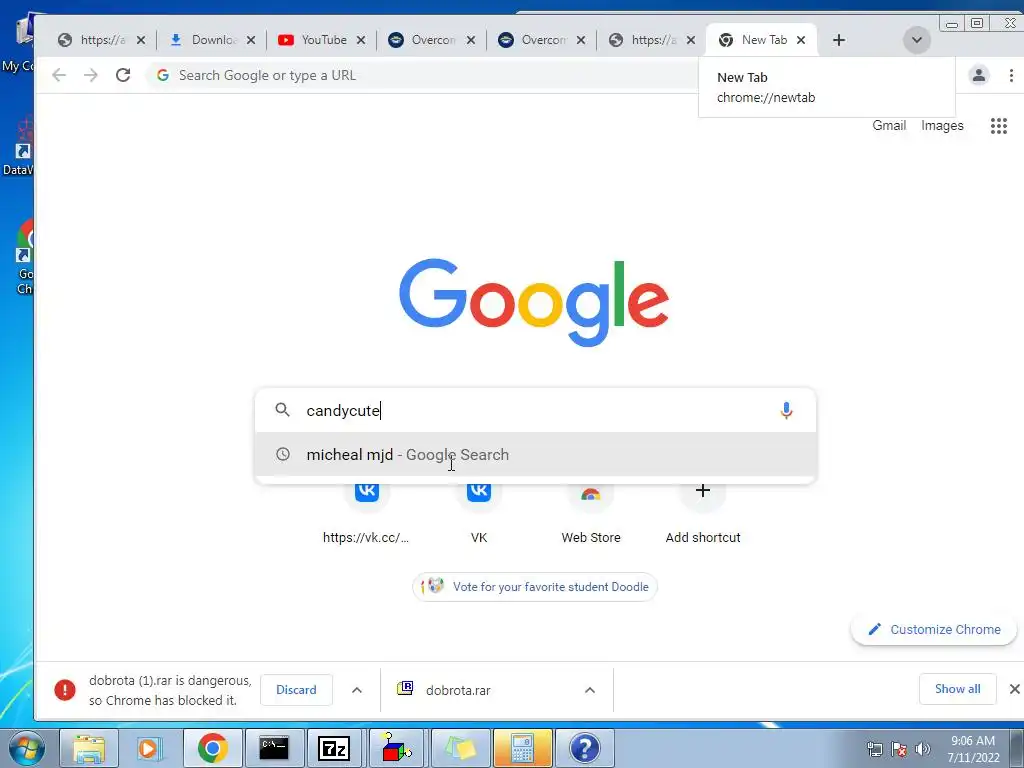Open the Chrome profile avatar icon

[x=978, y=75]
